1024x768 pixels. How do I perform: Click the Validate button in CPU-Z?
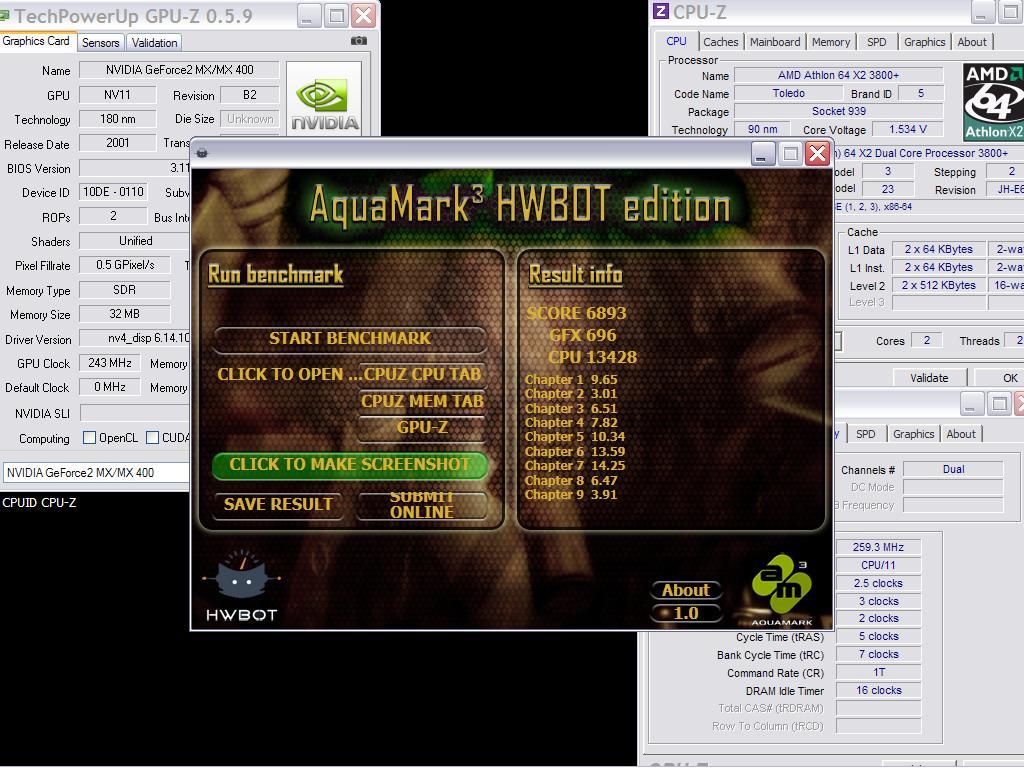tap(929, 377)
